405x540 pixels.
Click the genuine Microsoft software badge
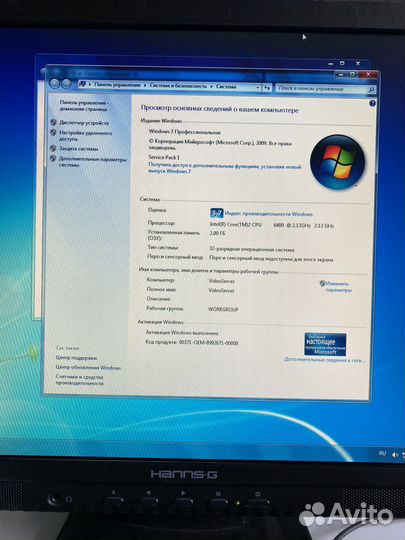325,344
